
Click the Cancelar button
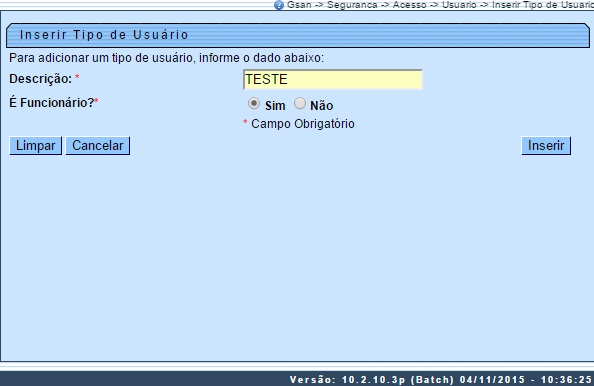[98, 146]
